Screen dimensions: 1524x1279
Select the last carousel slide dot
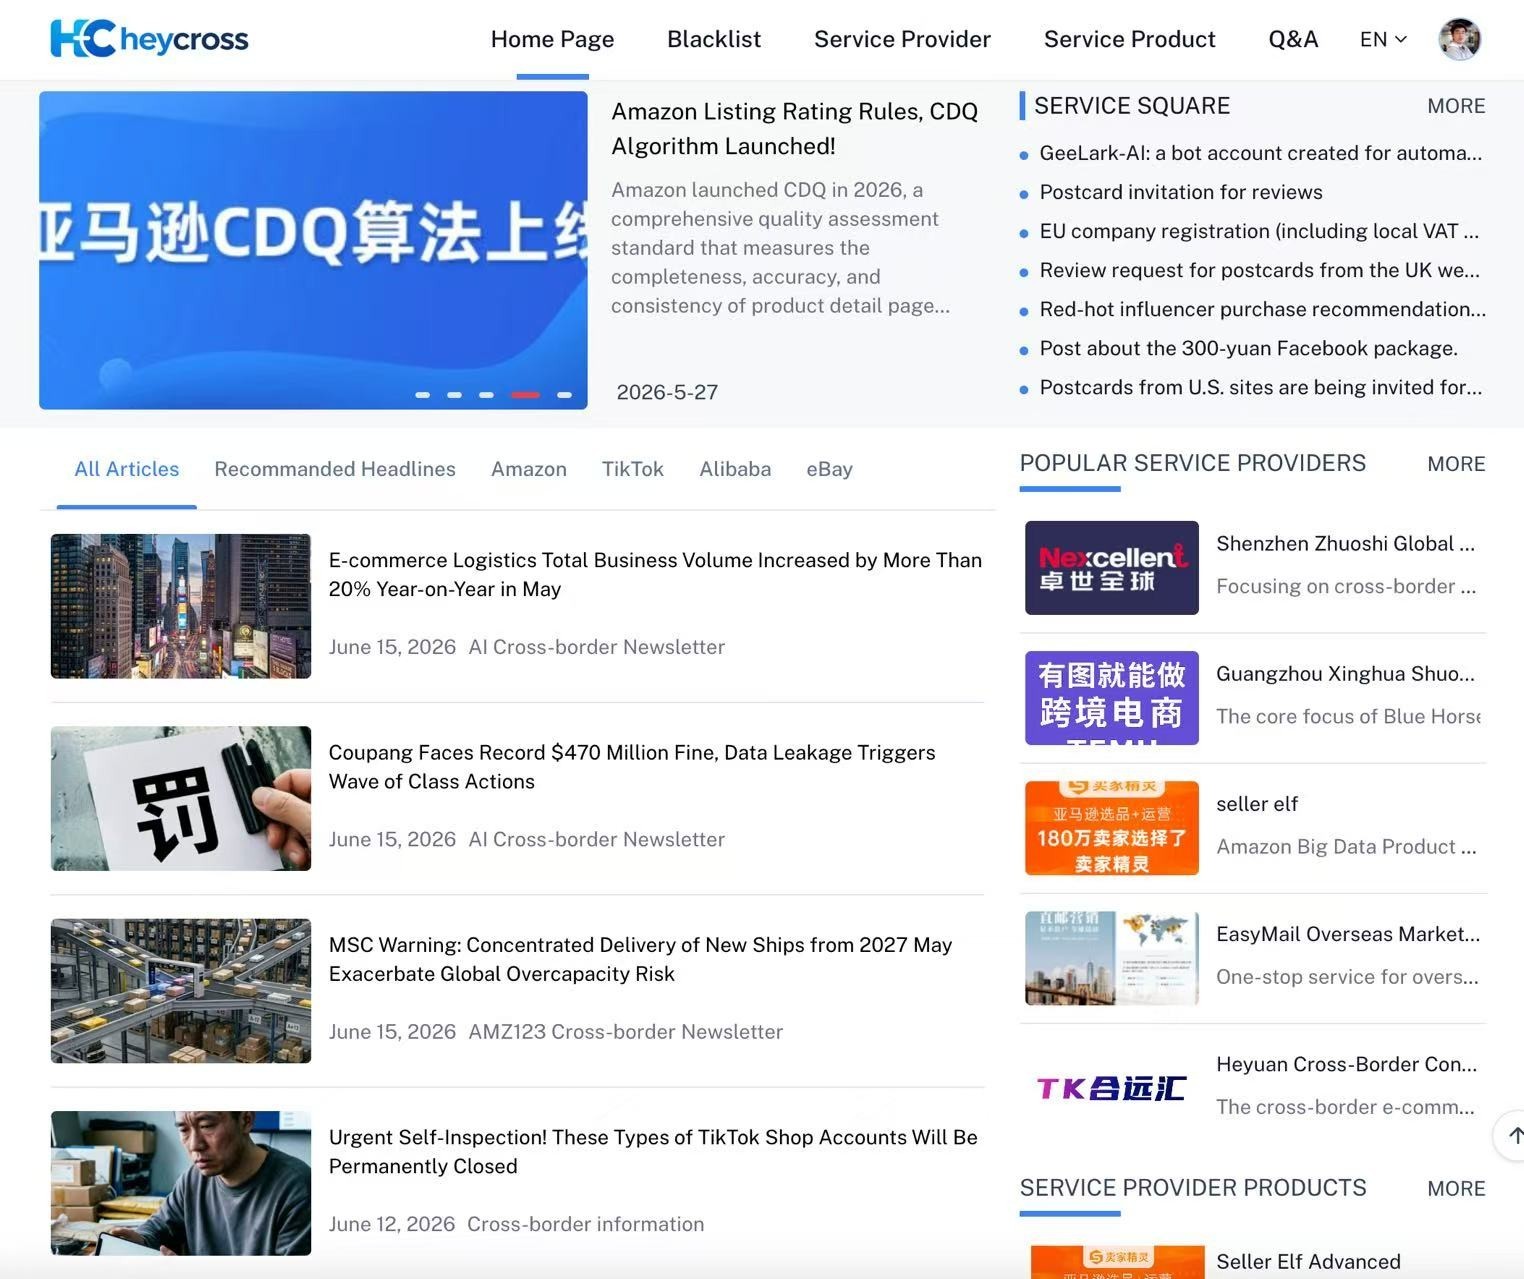(565, 395)
